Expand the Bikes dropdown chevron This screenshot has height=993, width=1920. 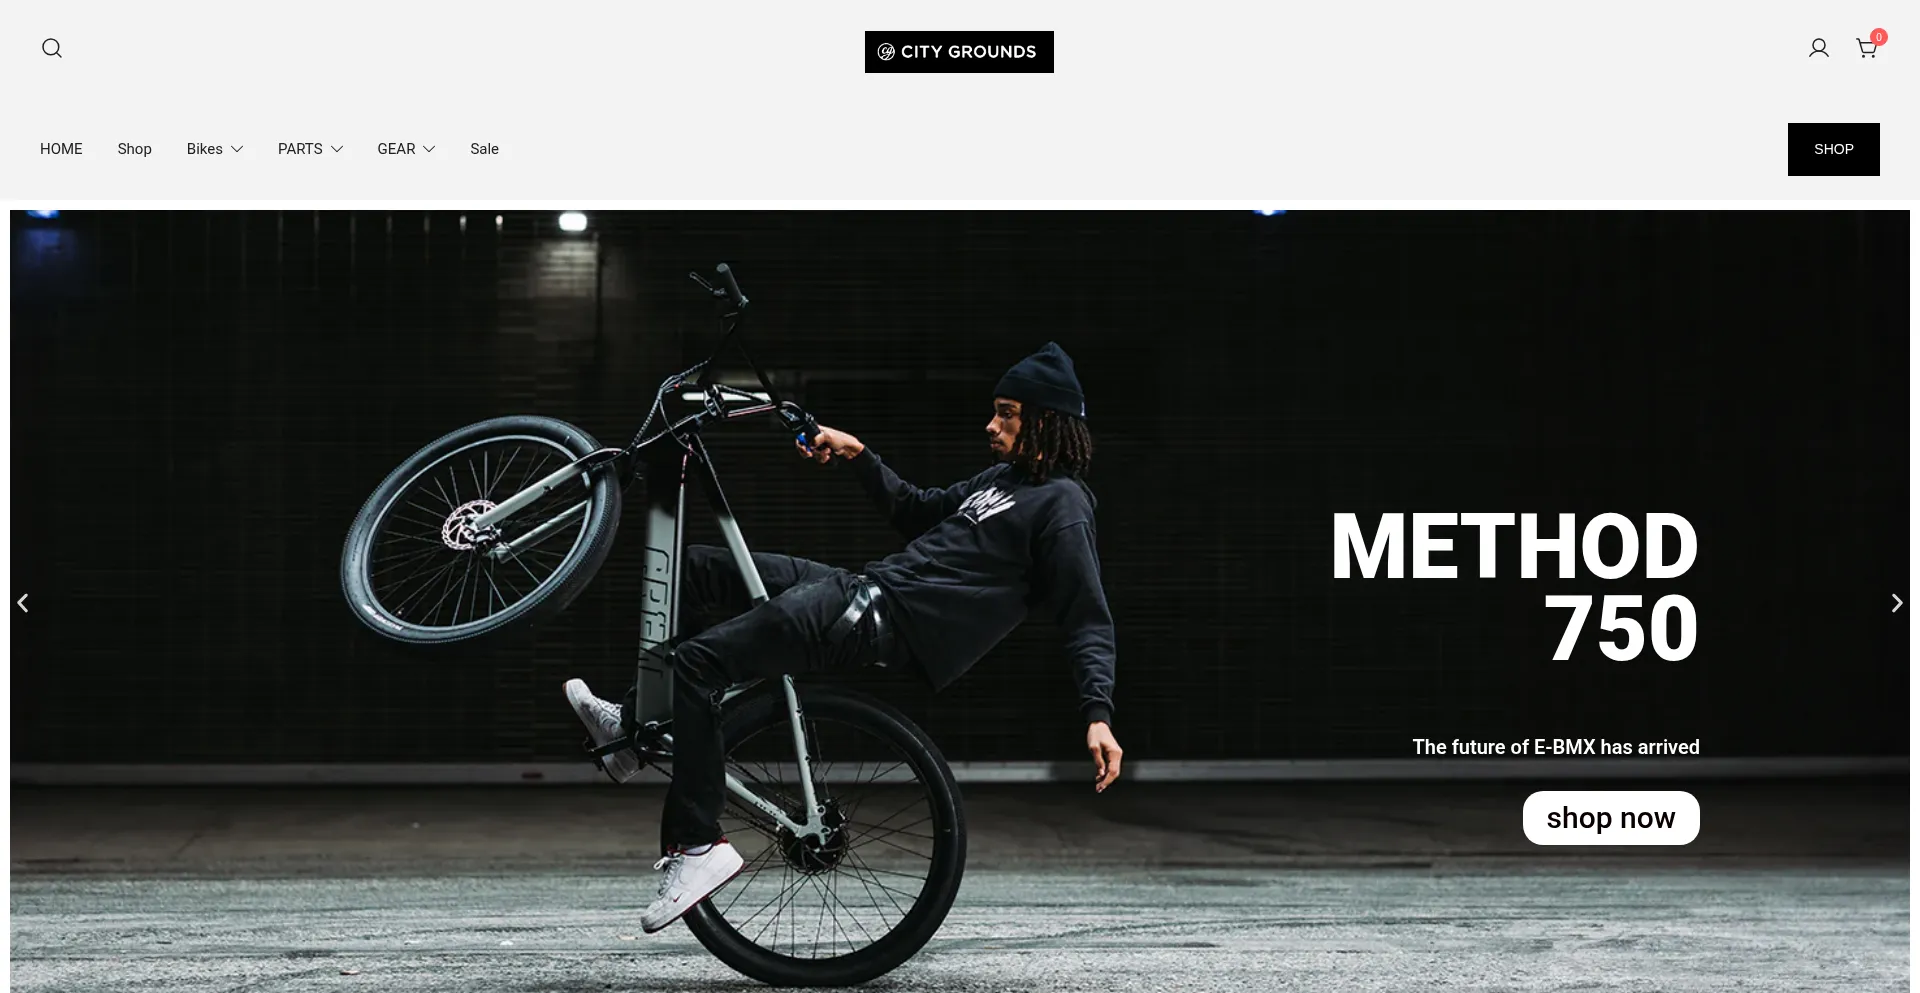point(237,149)
